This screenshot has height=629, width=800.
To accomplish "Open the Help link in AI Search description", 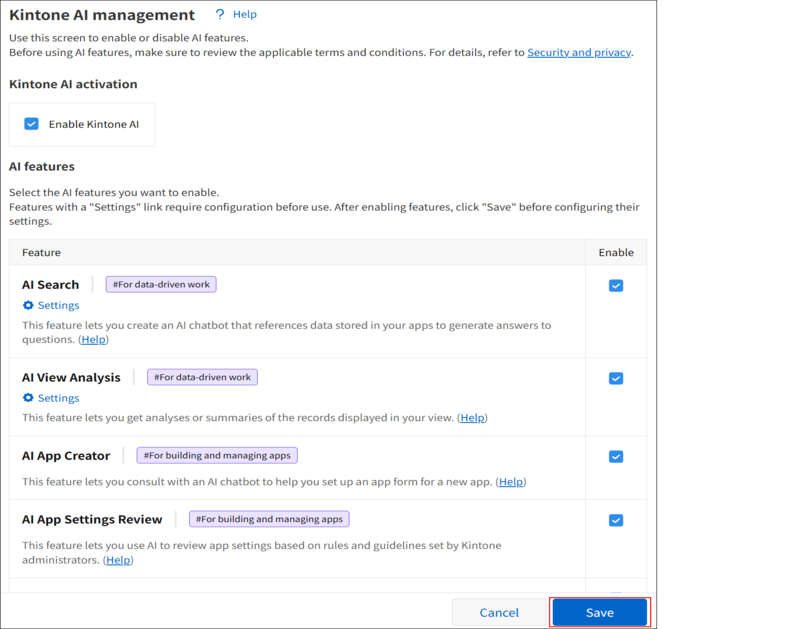I will 93,339.
